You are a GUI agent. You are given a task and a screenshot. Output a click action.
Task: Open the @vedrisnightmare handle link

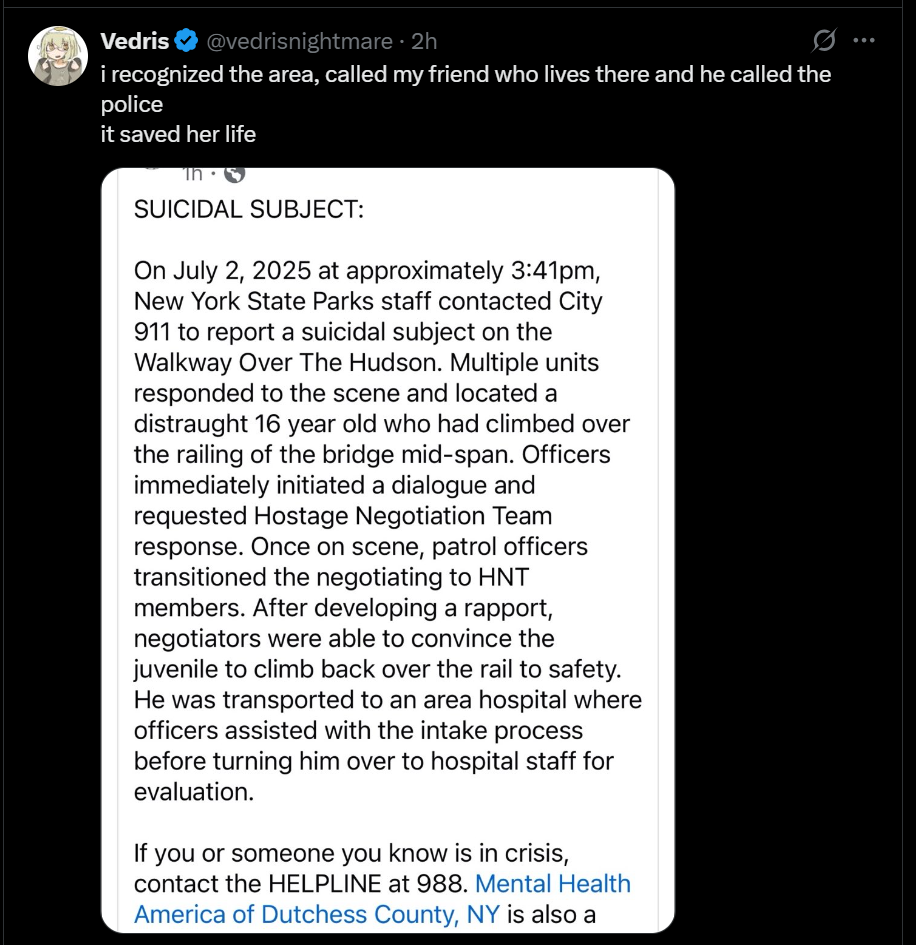pos(299,41)
